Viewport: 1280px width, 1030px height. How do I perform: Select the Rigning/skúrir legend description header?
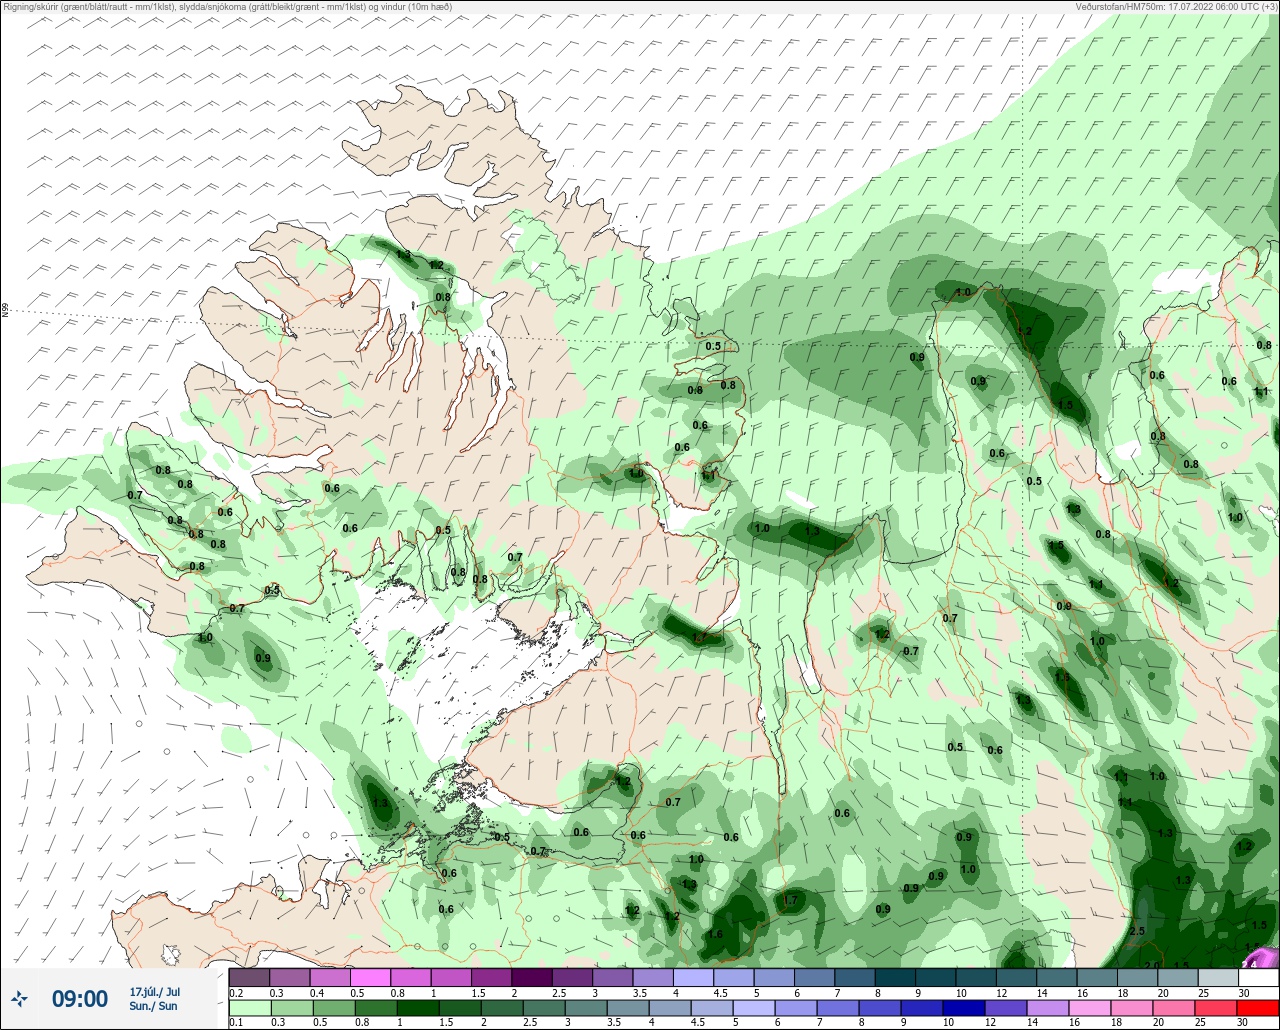click(x=227, y=6)
